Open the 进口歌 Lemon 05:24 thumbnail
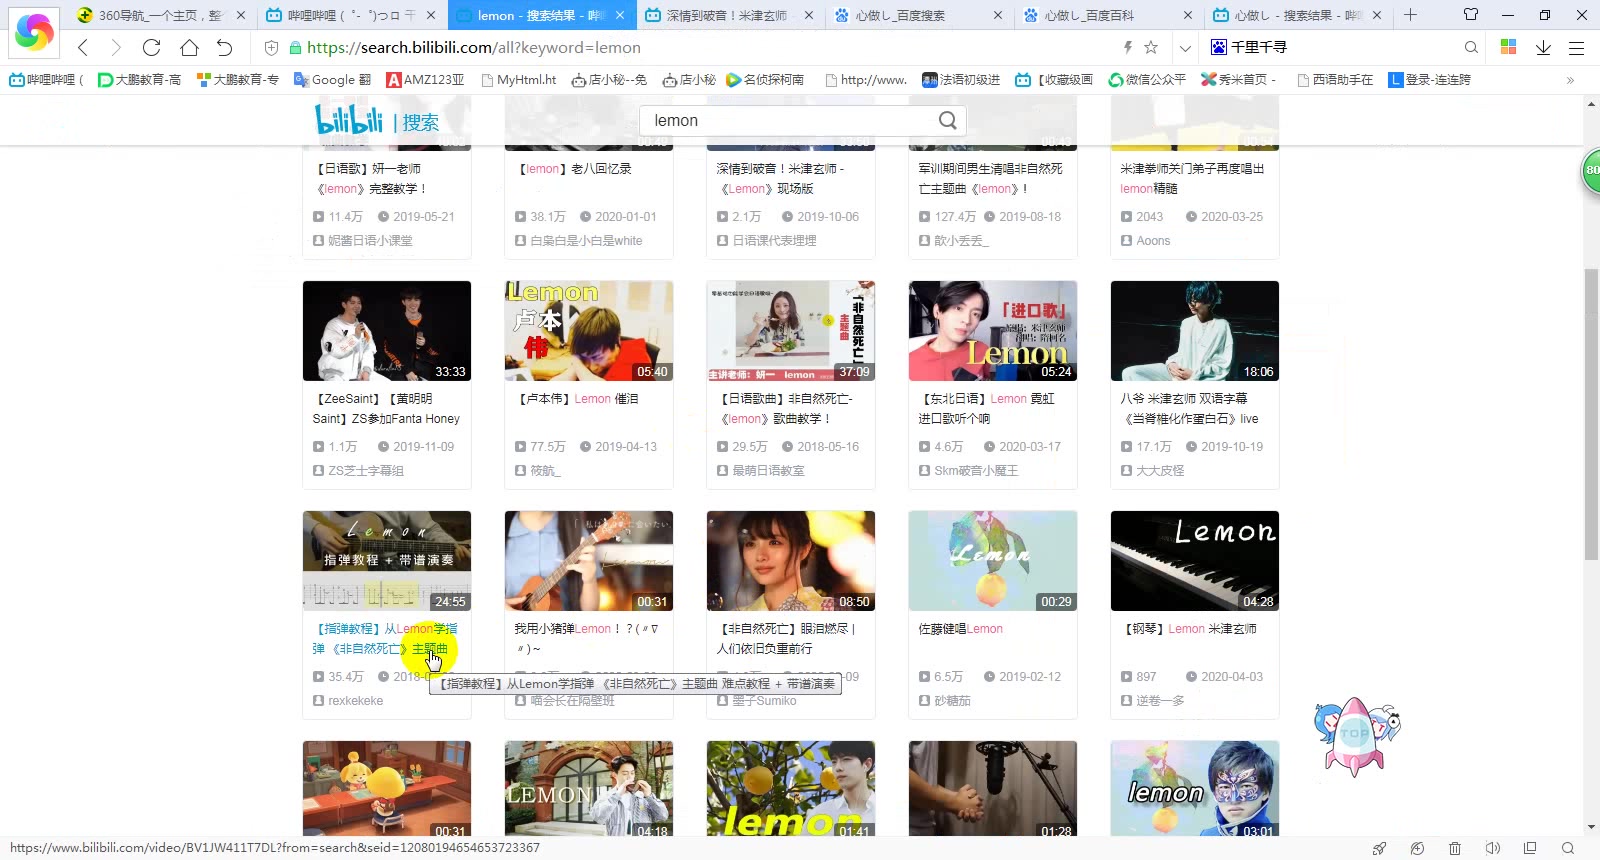Screen dimensions: 1600x860 993,331
